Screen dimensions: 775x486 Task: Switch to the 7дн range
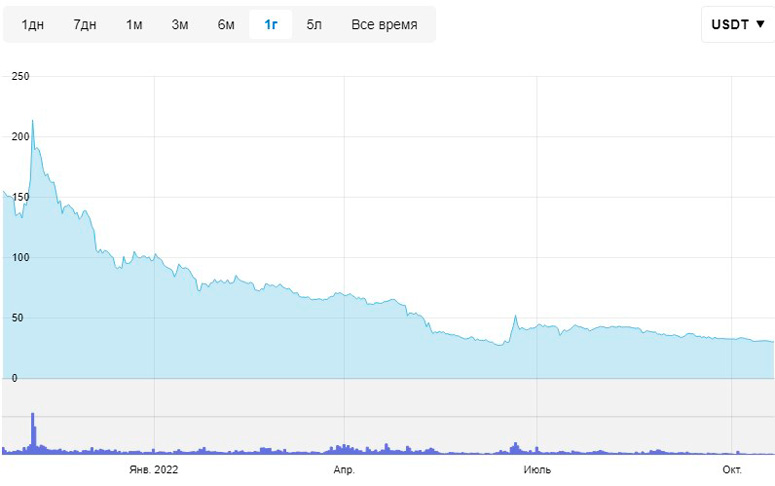[x=85, y=24]
